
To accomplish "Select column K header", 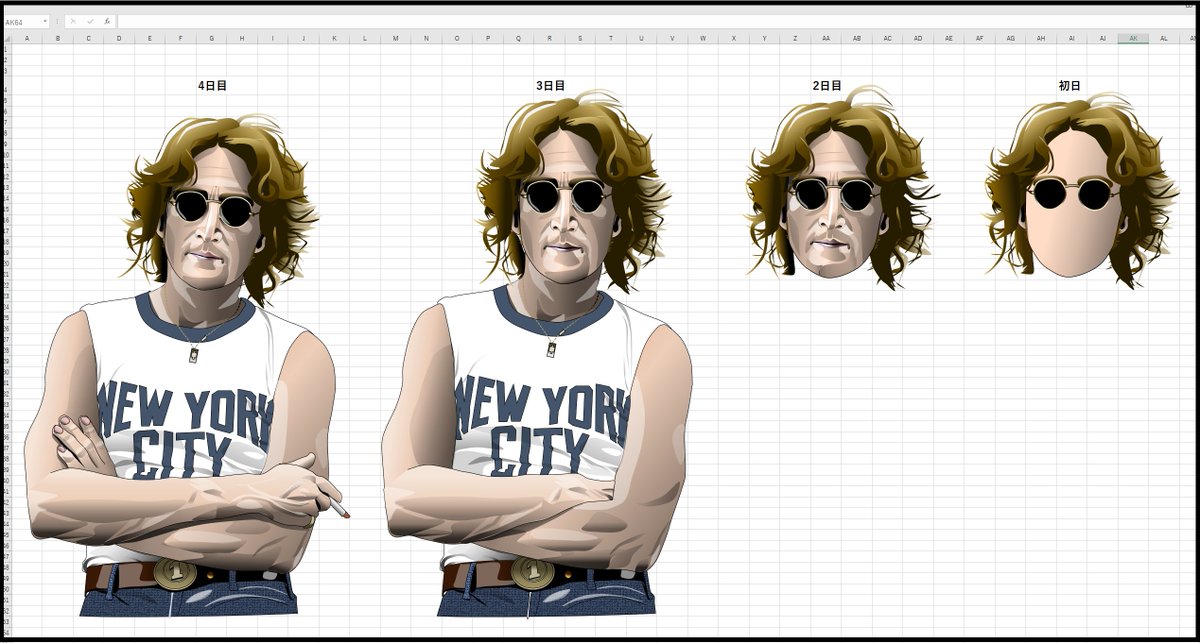I will [334, 39].
